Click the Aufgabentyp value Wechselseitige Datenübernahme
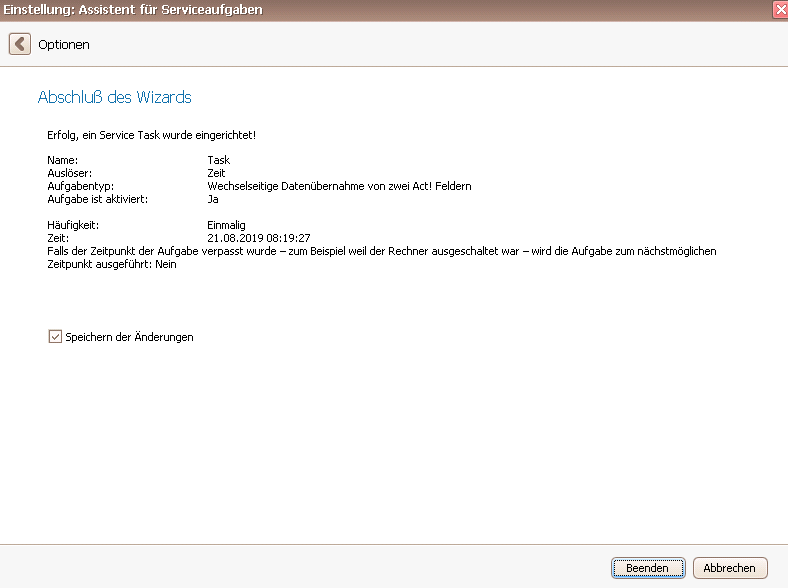The image size is (788, 588). [x=339, y=186]
